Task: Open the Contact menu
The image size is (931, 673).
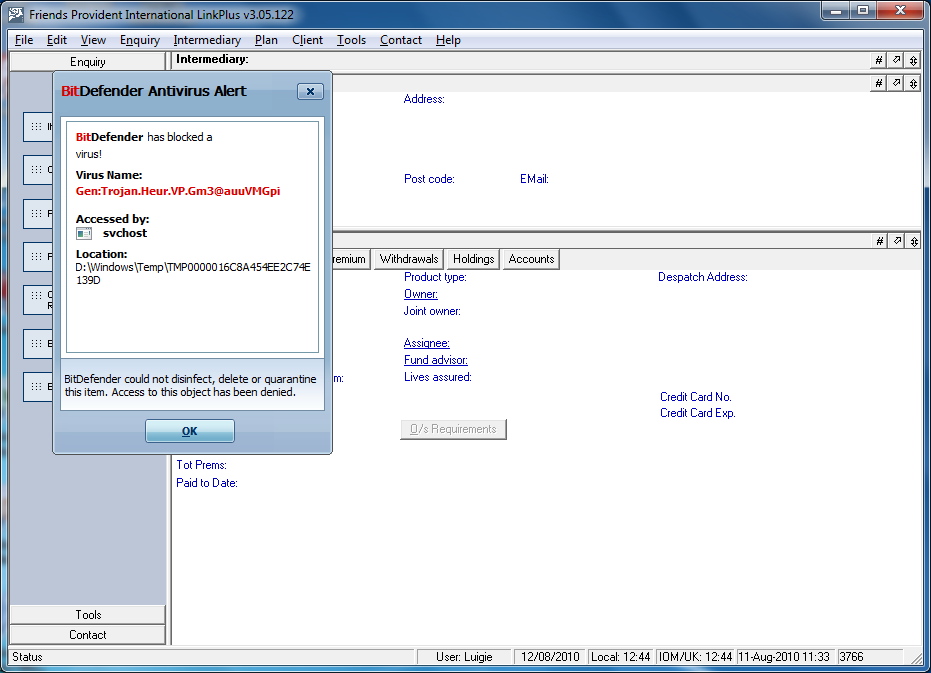Action: 401,40
